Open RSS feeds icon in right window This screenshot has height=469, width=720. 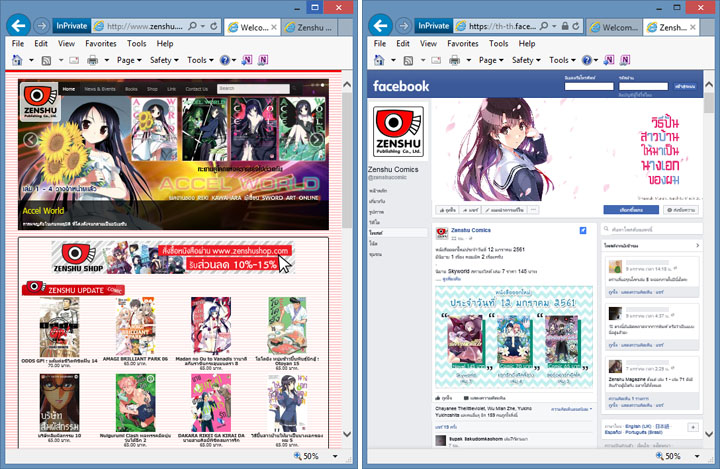coord(408,60)
